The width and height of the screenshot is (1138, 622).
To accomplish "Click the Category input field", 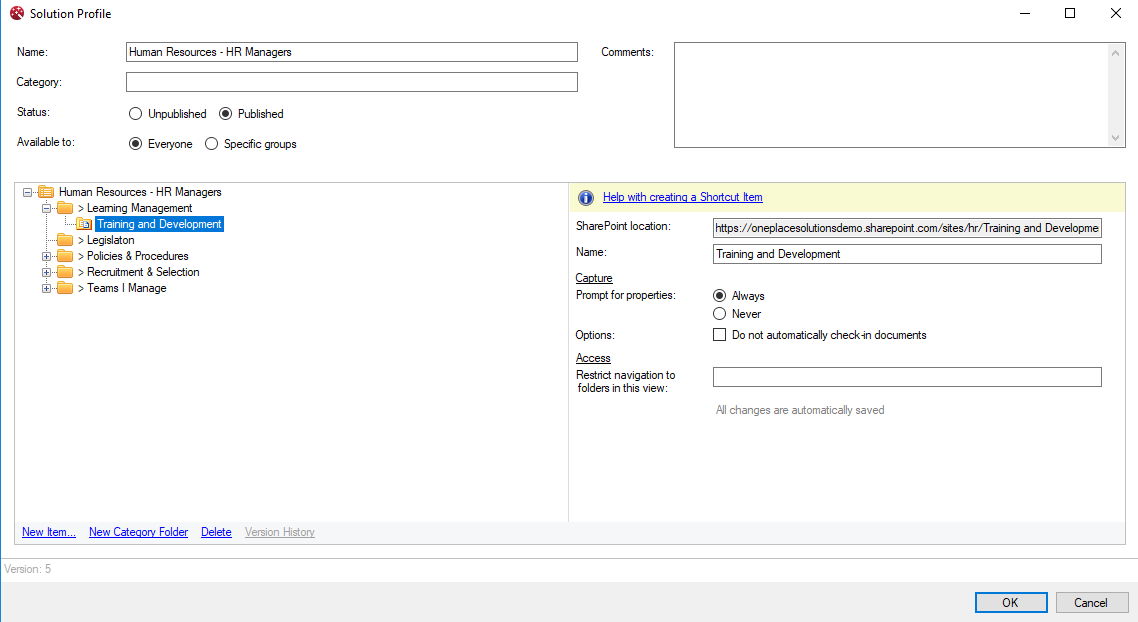I will tap(351, 82).
